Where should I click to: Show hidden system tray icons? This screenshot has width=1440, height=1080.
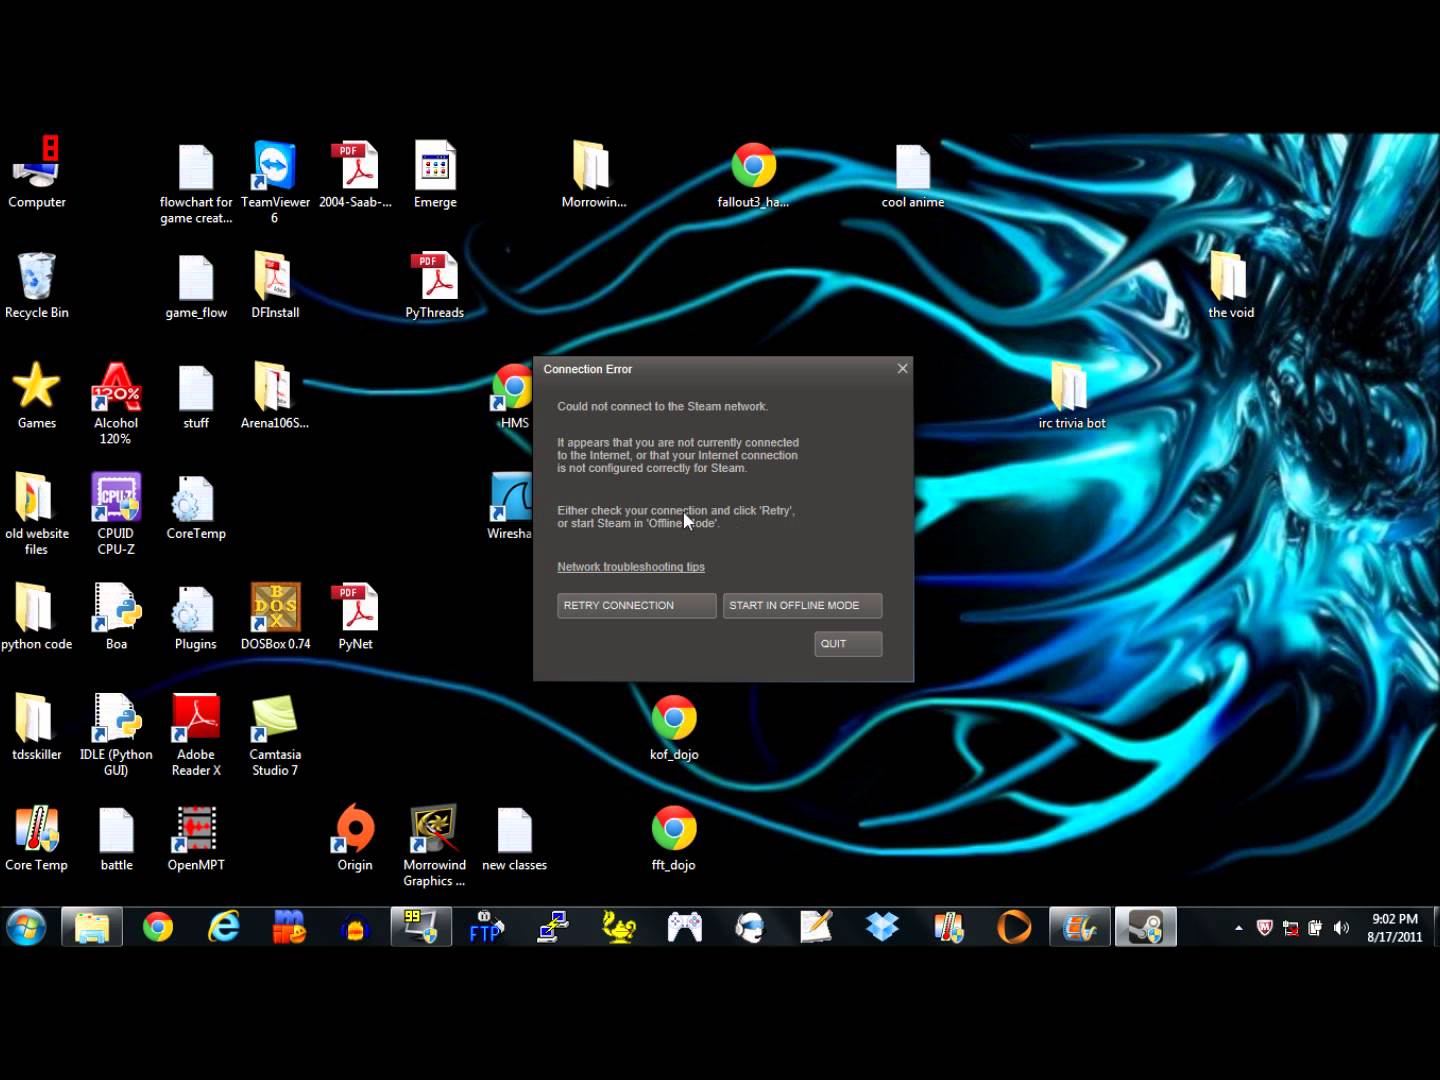(x=1239, y=928)
